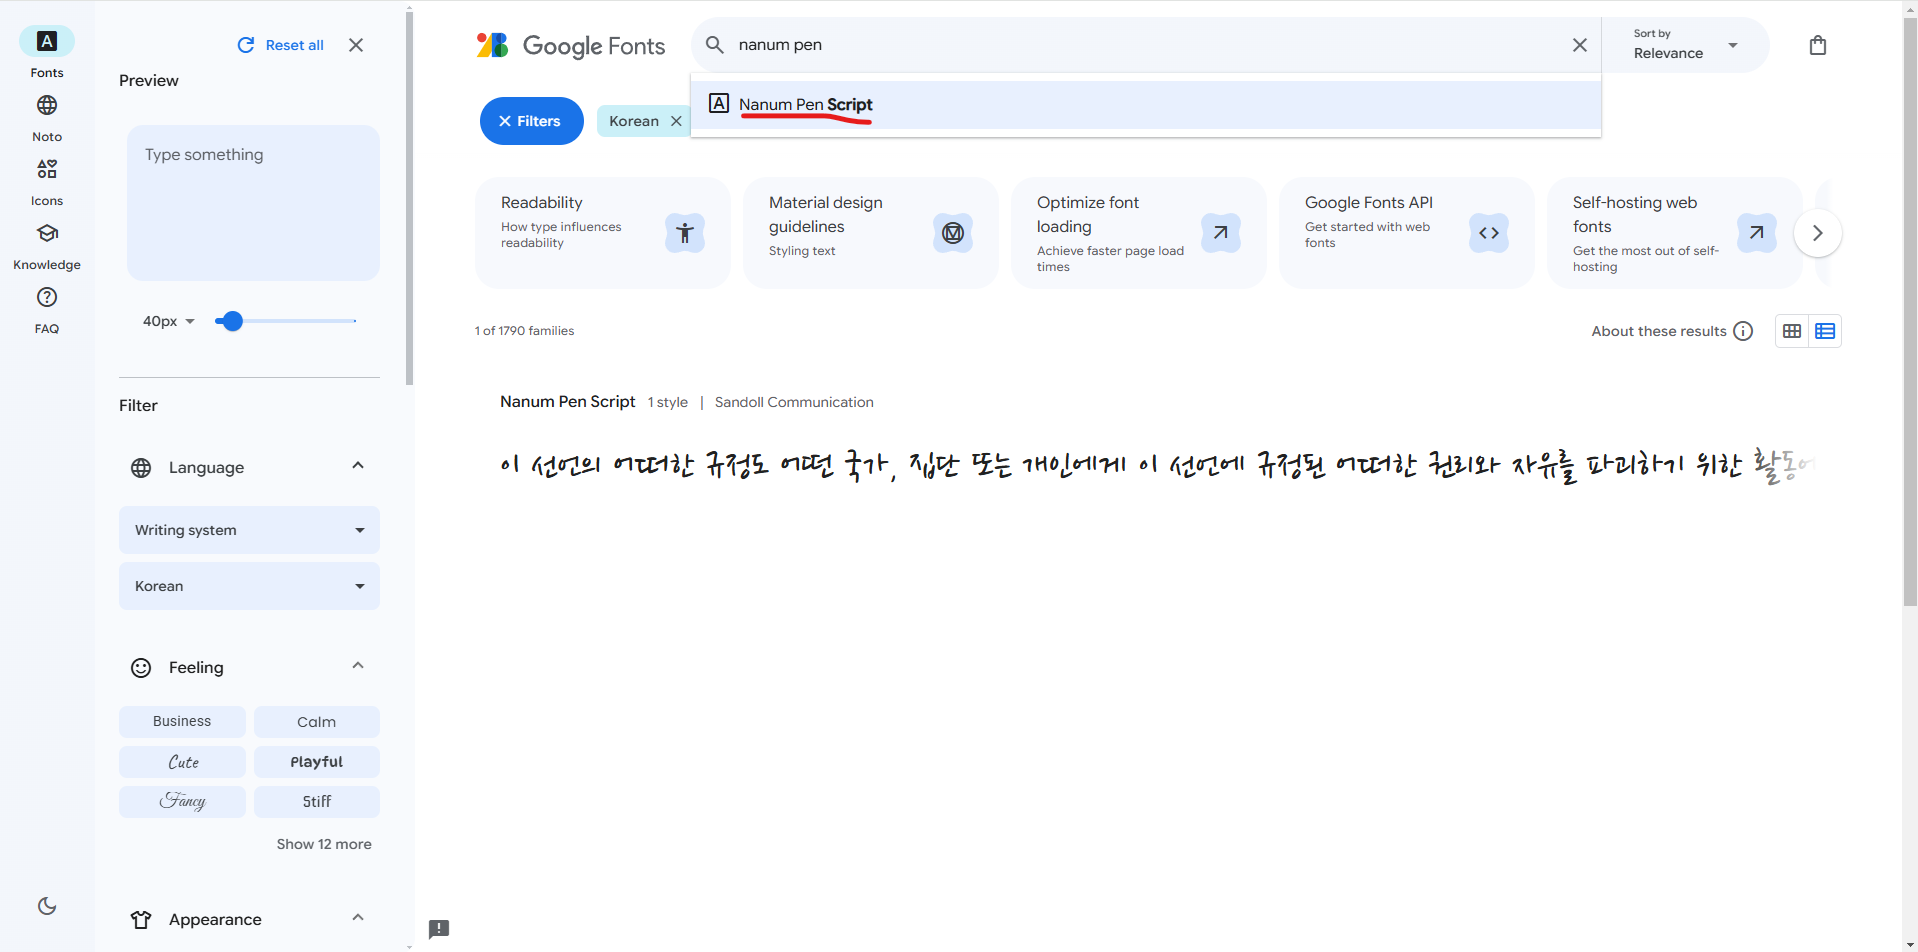Click the feedback exclamation icon
Screen dimensions: 1918x952
[x=439, y=929]
